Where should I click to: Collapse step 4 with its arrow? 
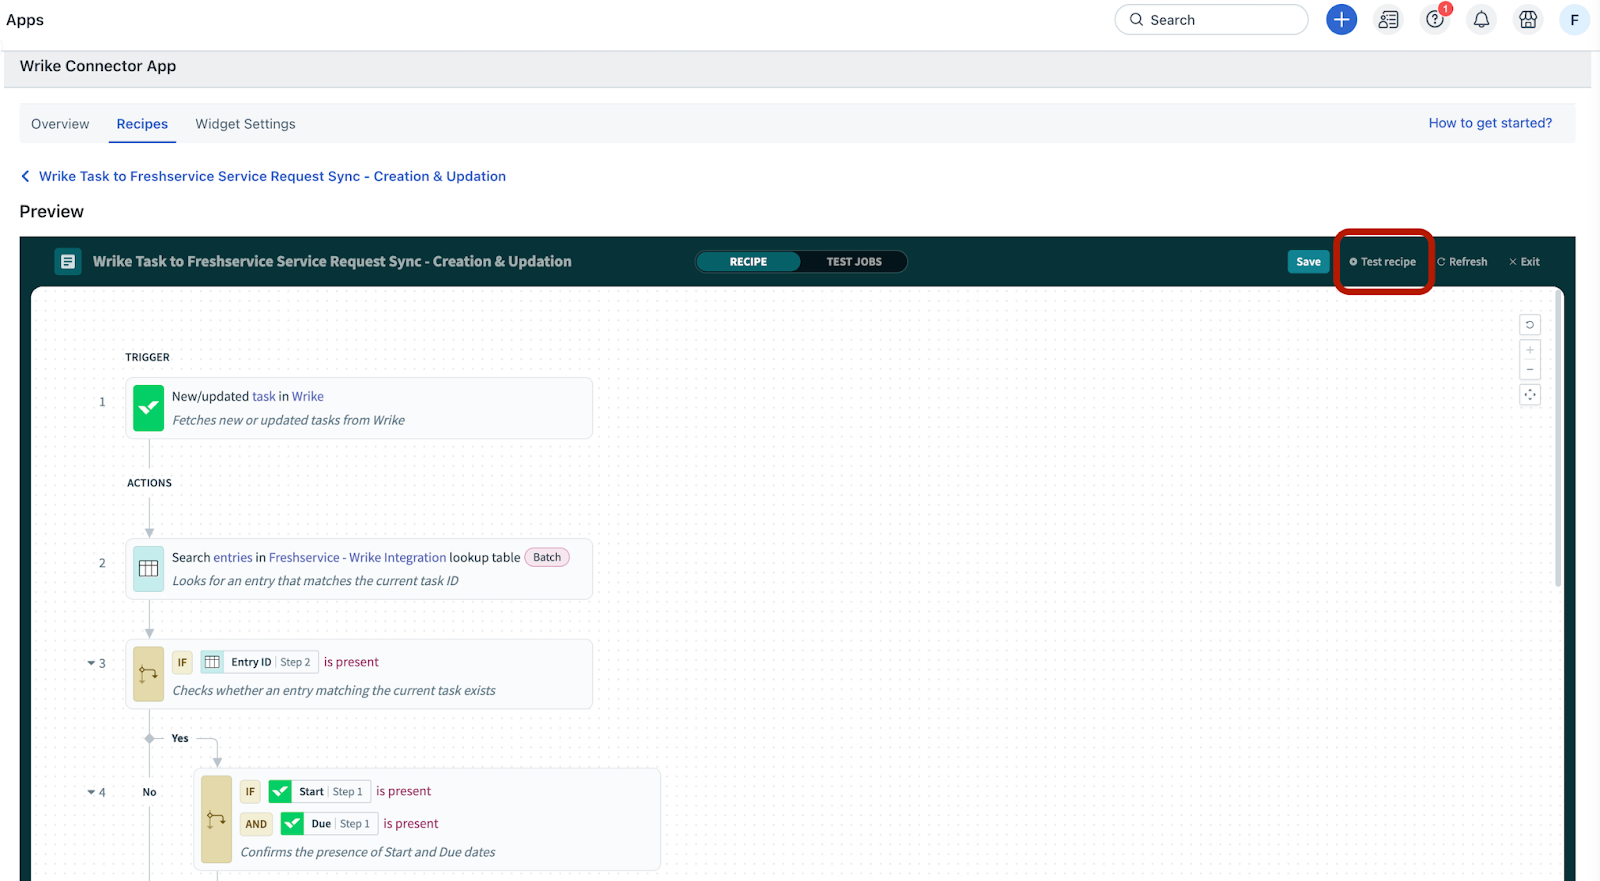91,792
